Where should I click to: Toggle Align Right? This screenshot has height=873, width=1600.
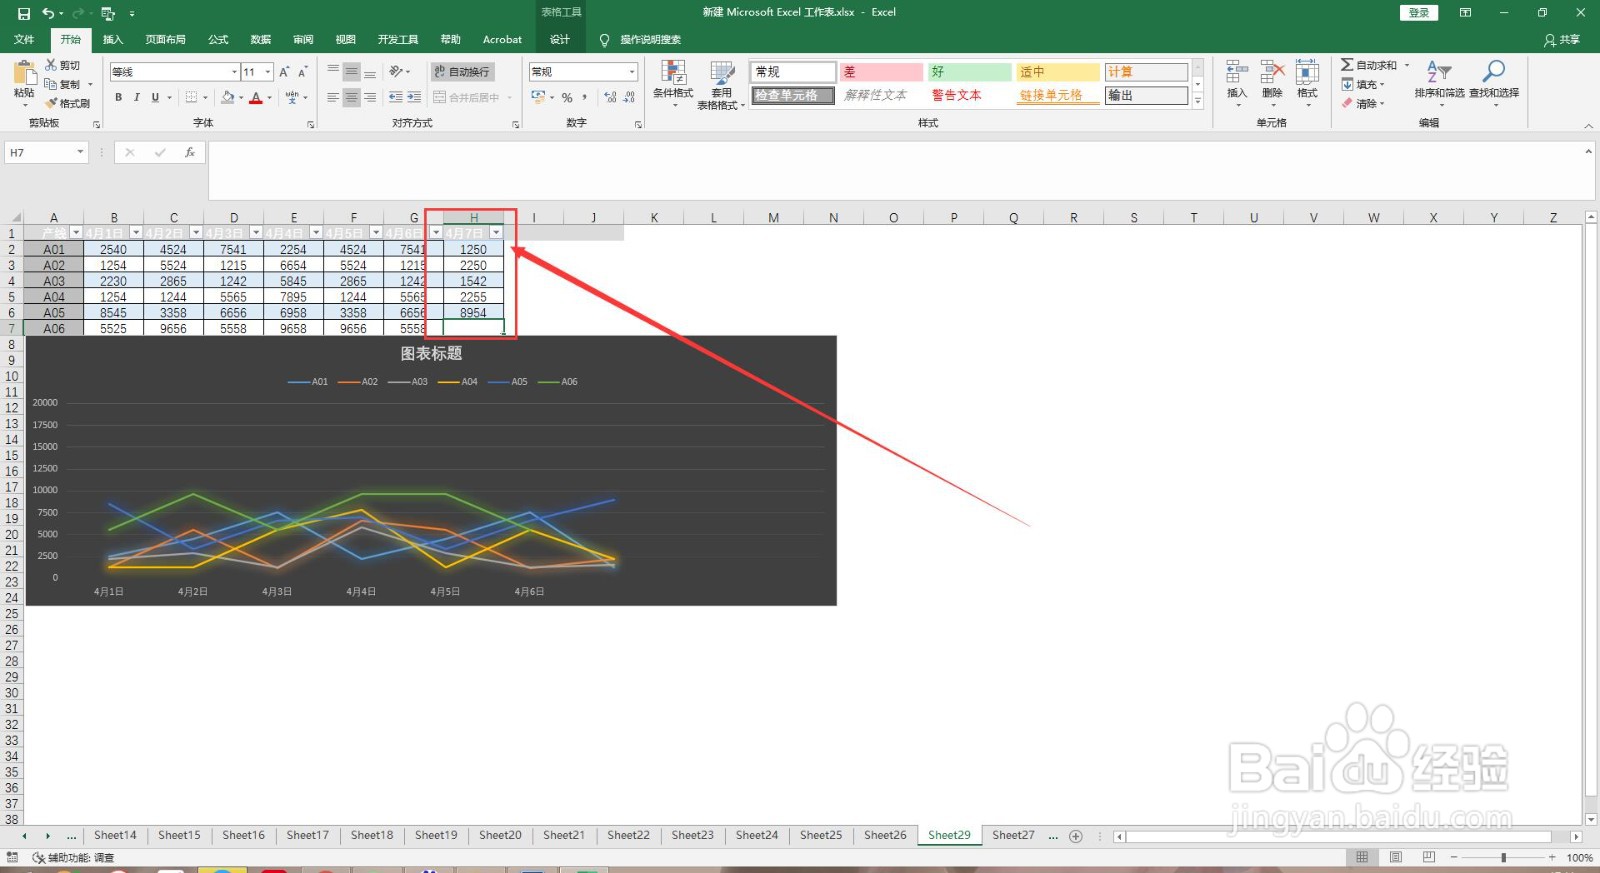click(x=370, y=97)
